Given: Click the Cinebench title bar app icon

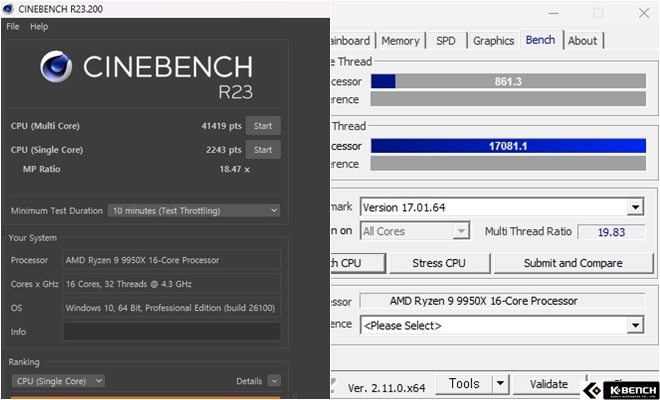Looking at the screenshot, I should [x=8, y=9].
